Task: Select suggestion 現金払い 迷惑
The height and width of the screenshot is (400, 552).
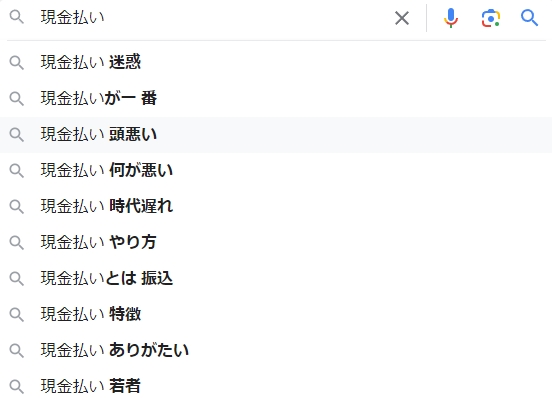Action: (276, 62)
